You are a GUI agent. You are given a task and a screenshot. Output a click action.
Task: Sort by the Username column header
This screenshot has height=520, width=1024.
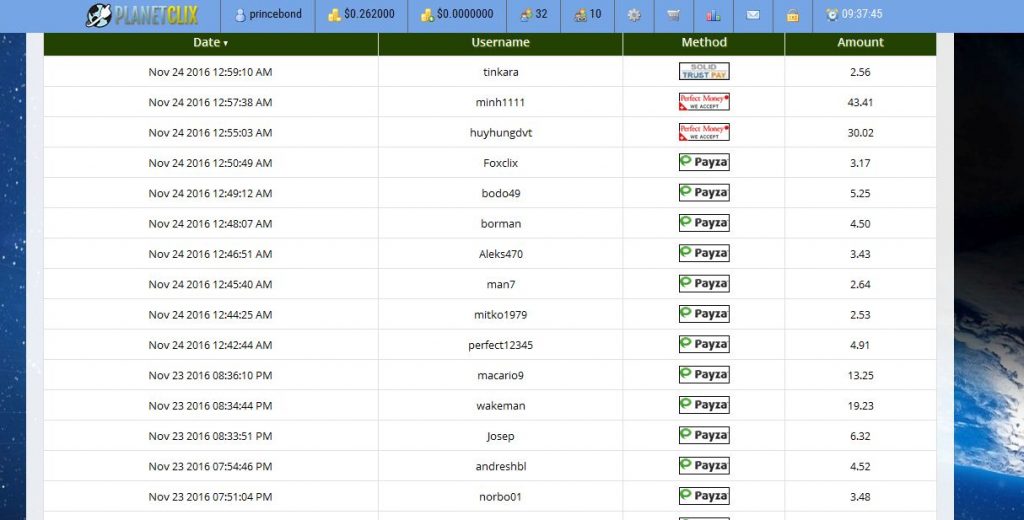(500, 43)
